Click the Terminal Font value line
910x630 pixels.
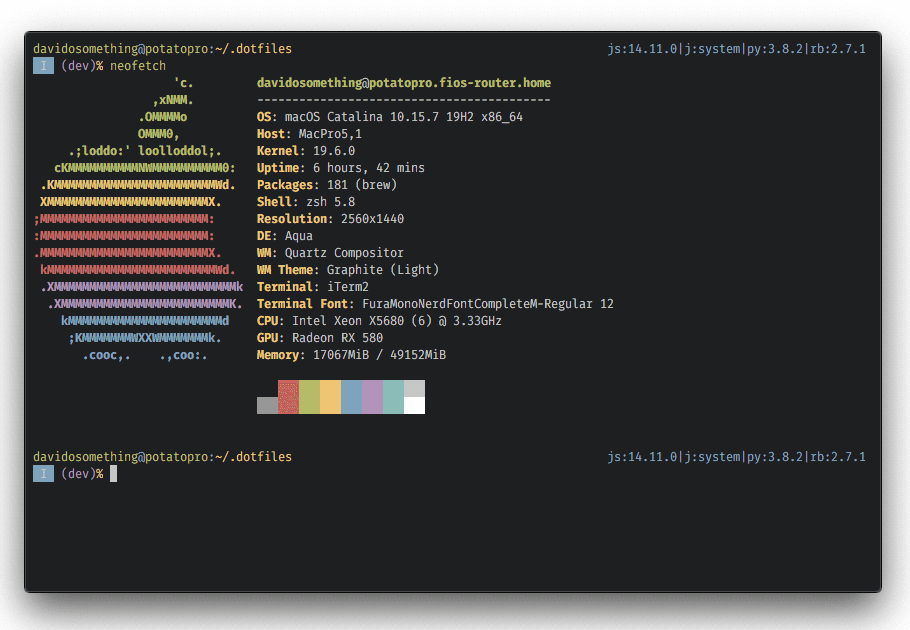(435, 304)
